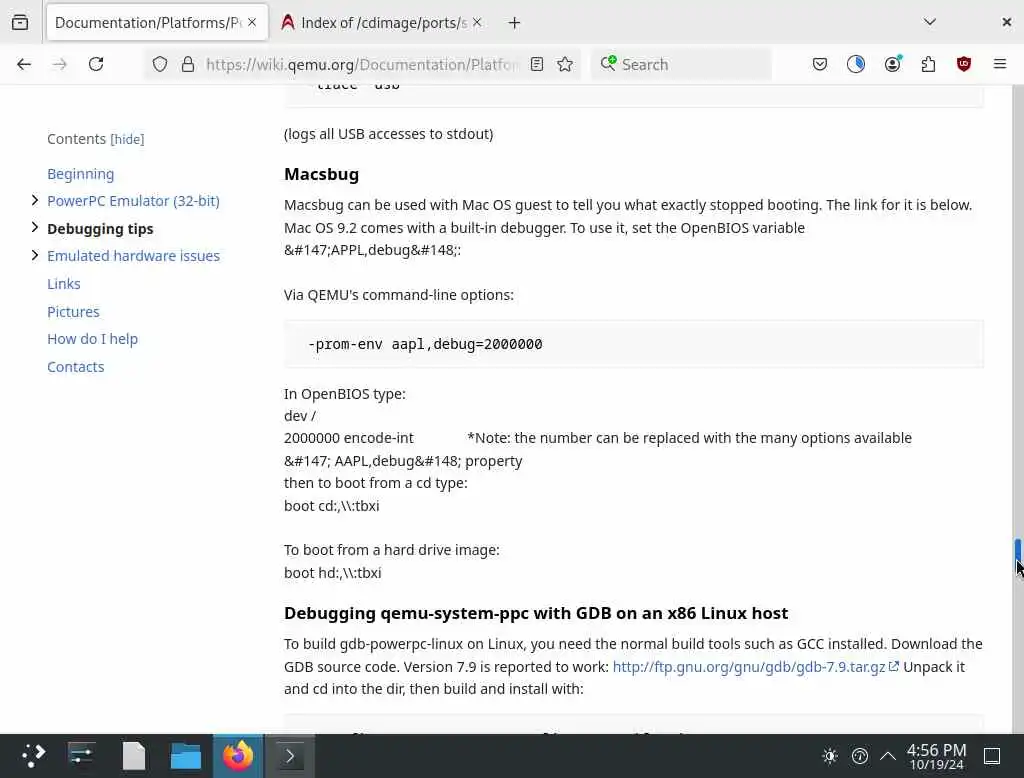Open system settings from taskbar
The height and width of the screenshot is (778, 1024).
(82, 756)
